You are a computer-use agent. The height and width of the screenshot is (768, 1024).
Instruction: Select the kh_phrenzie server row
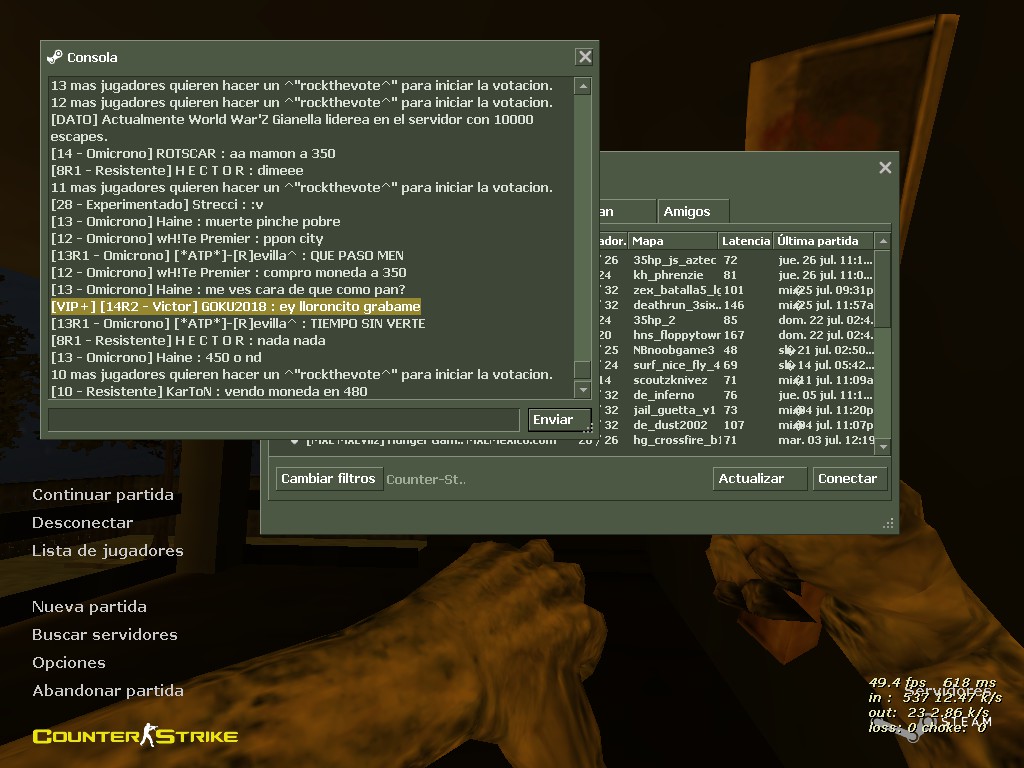point(736,275)
